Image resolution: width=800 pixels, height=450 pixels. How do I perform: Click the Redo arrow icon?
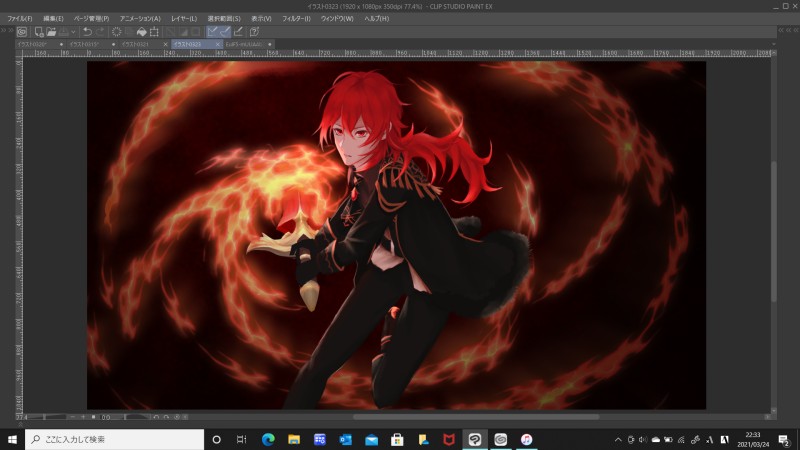(100, 32)
